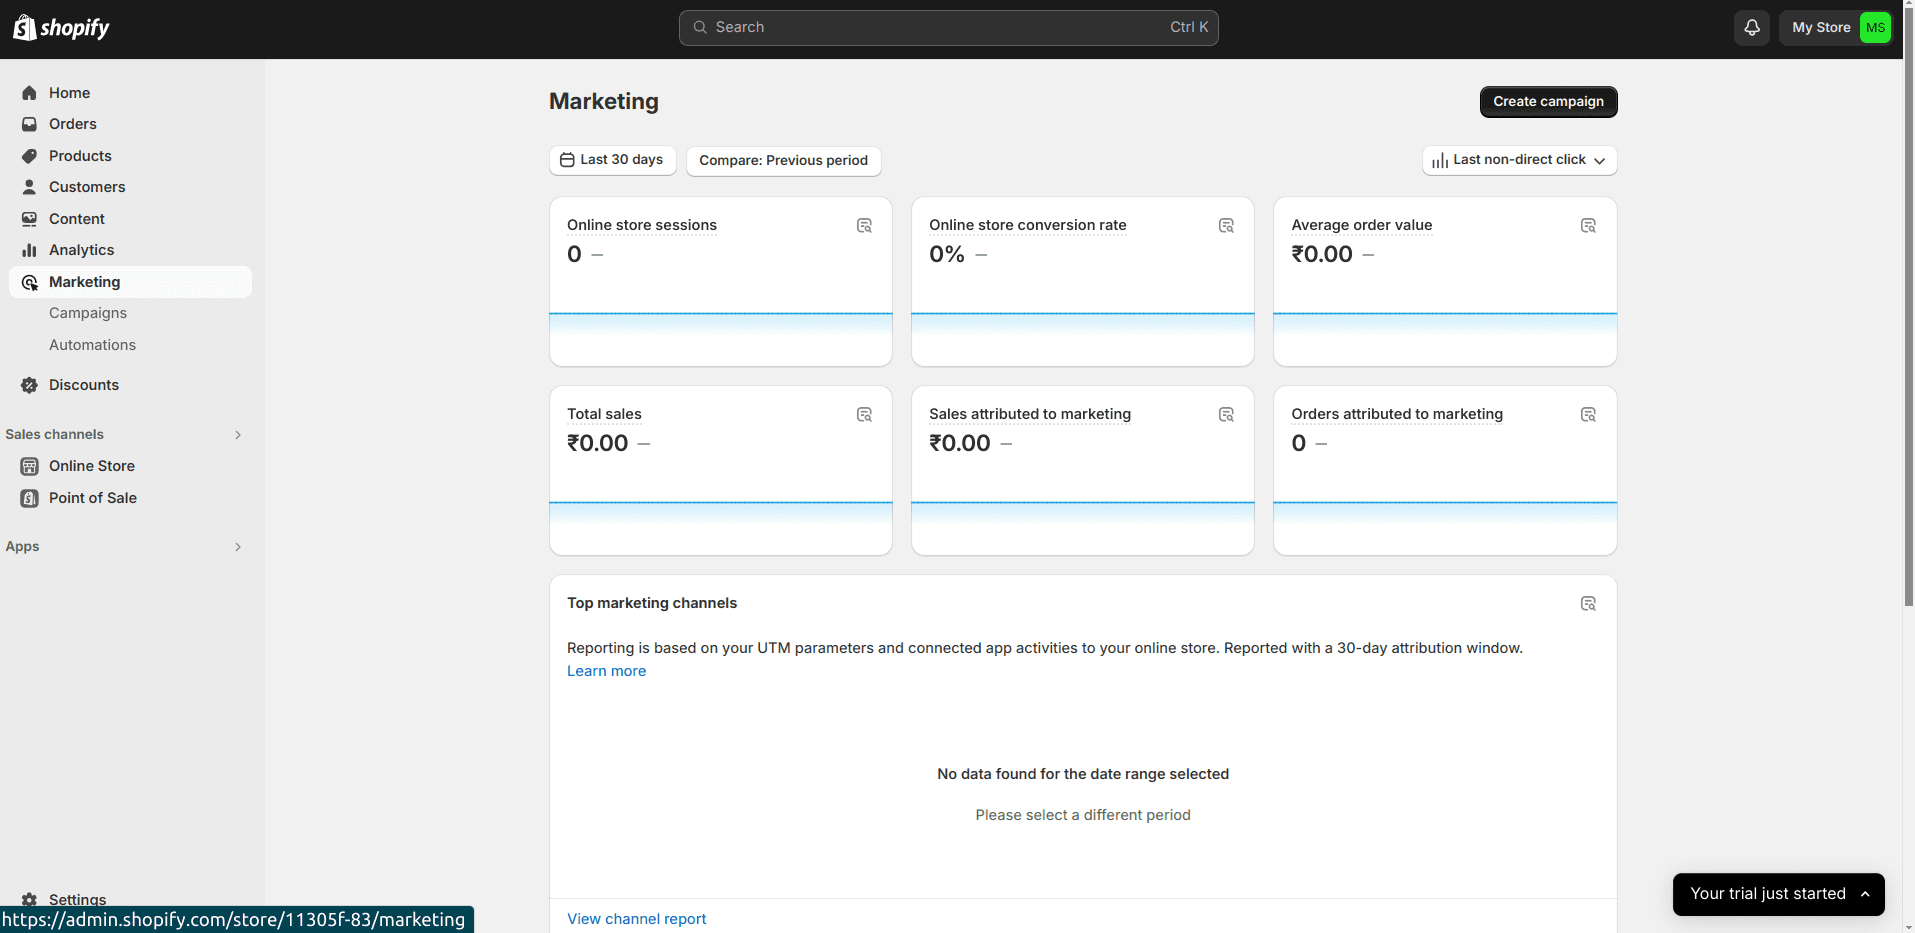Open the Last non-direct click attribution dropdown

coord(1519,160)
